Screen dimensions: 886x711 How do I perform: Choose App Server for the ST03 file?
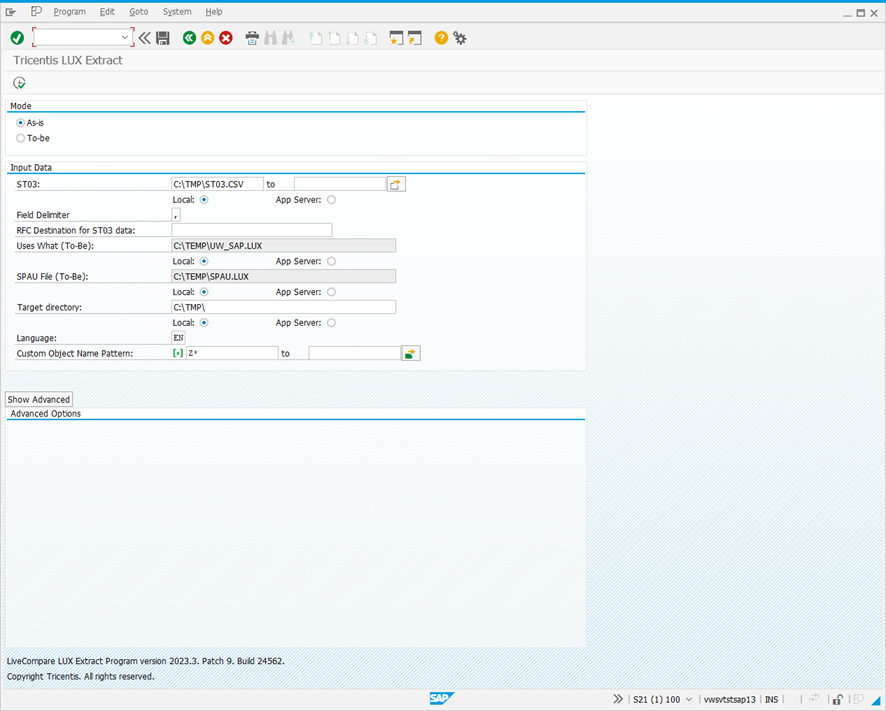point(331,199)
